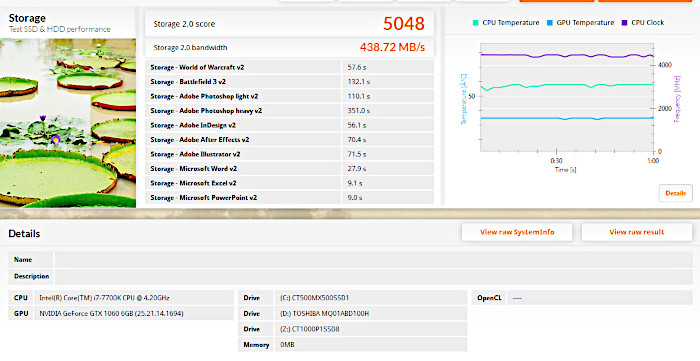Select the Microsoft Word v2 row
Viewport: 700px width, 361px height.
(289, 169)
